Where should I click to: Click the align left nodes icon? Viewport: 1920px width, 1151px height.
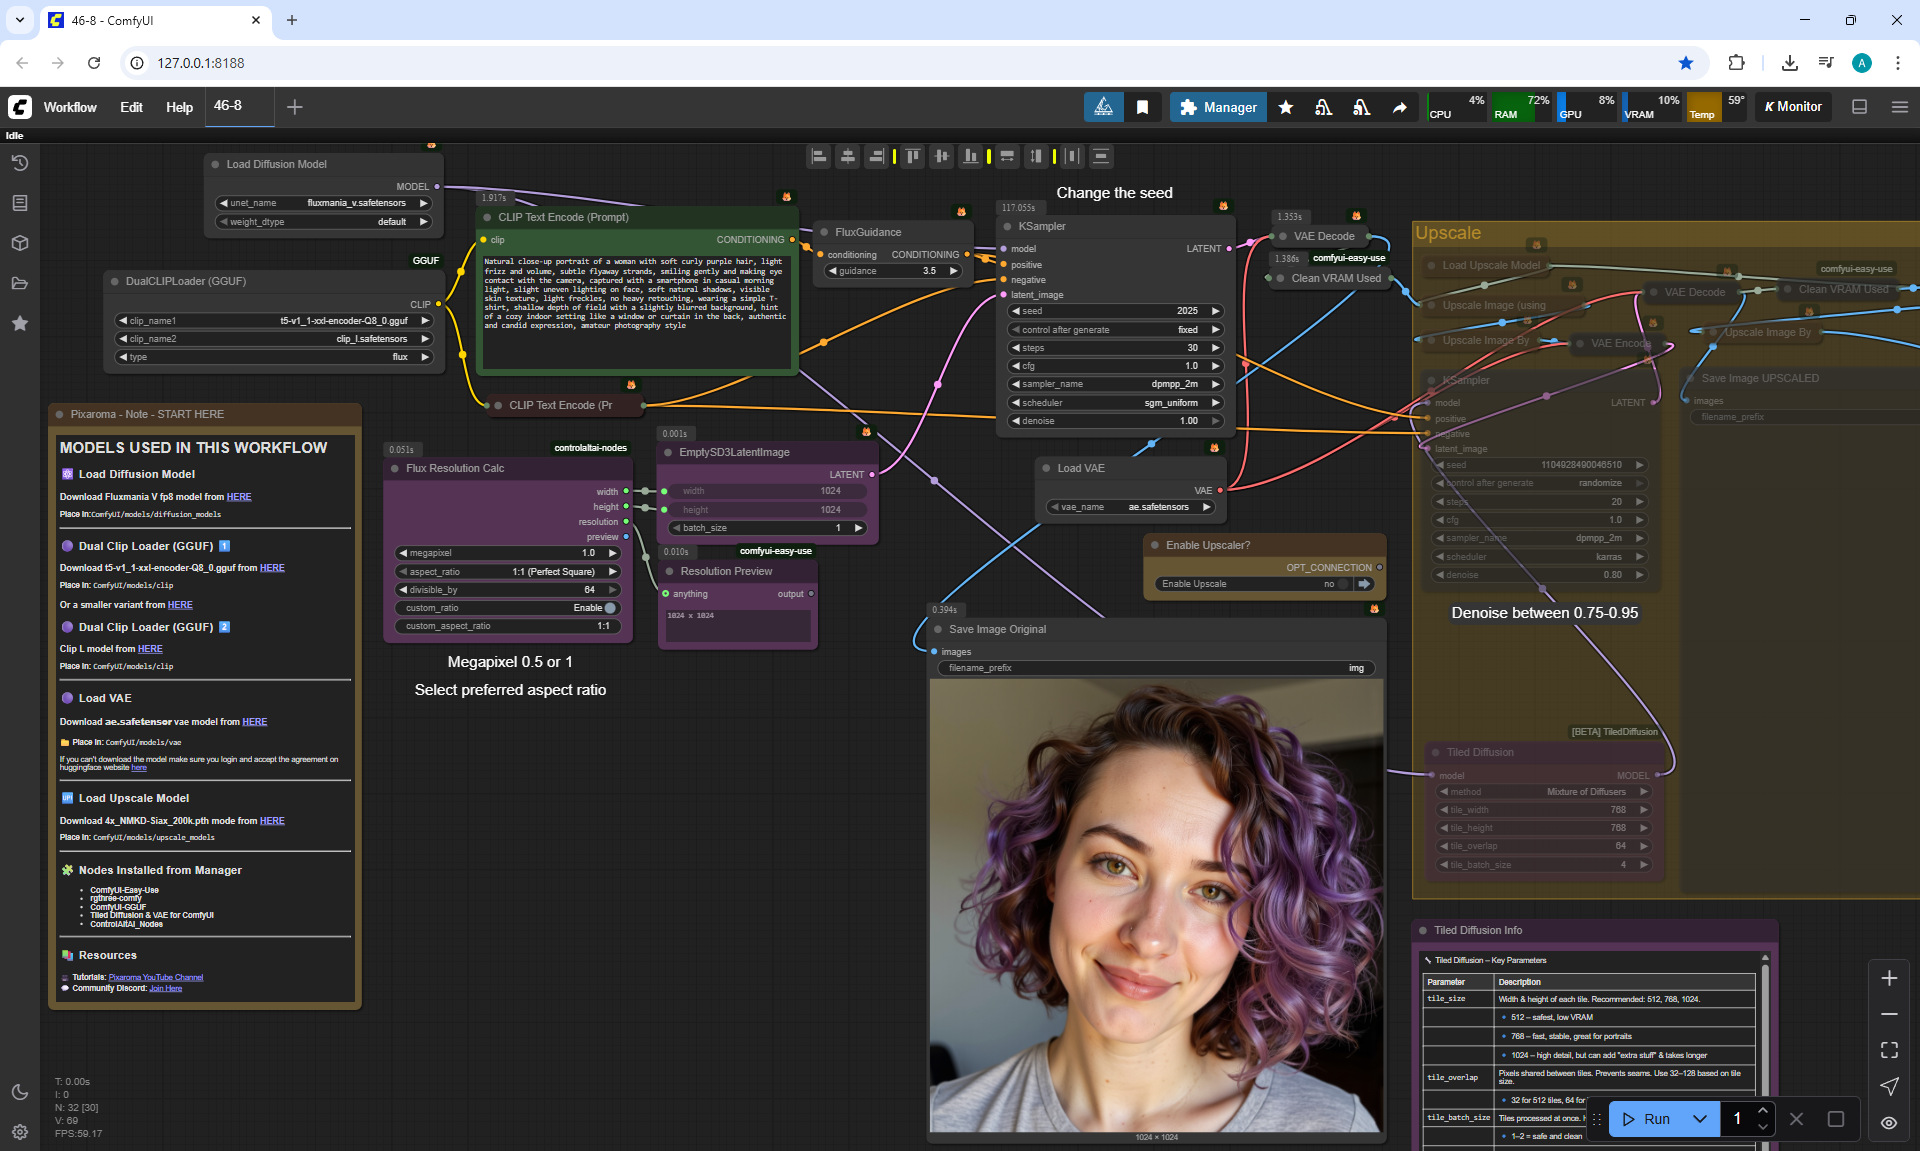819,156
